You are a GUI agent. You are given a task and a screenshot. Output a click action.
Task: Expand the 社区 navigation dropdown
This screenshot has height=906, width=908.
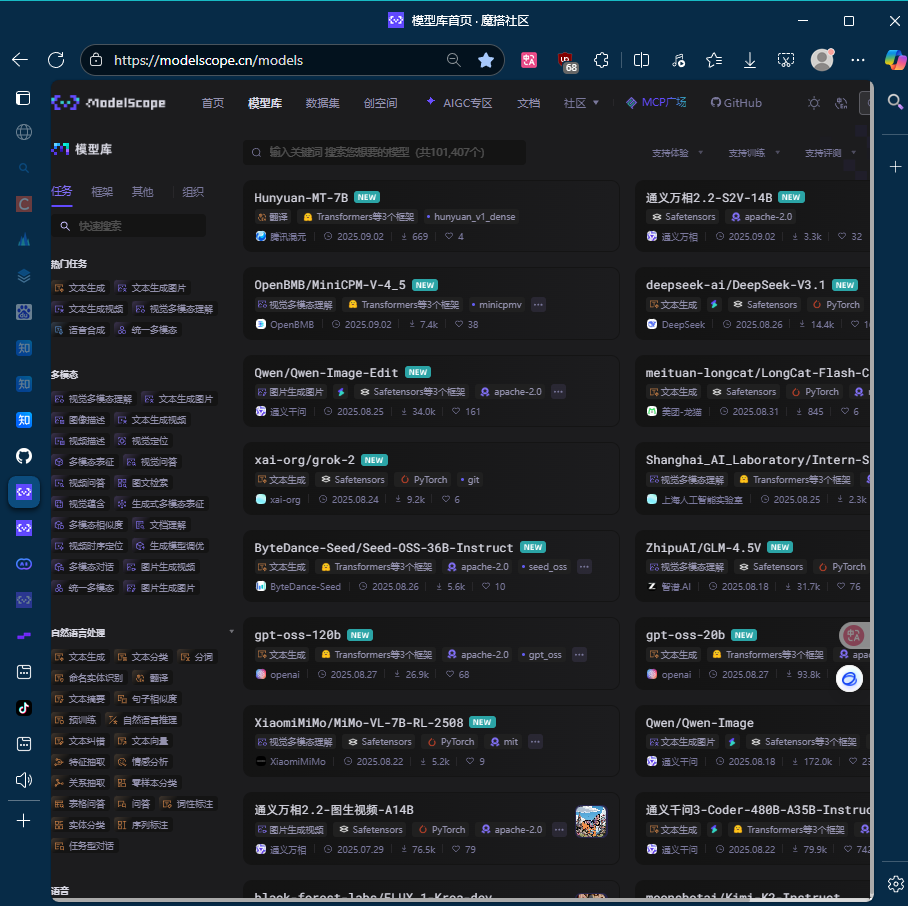[581, 103]
